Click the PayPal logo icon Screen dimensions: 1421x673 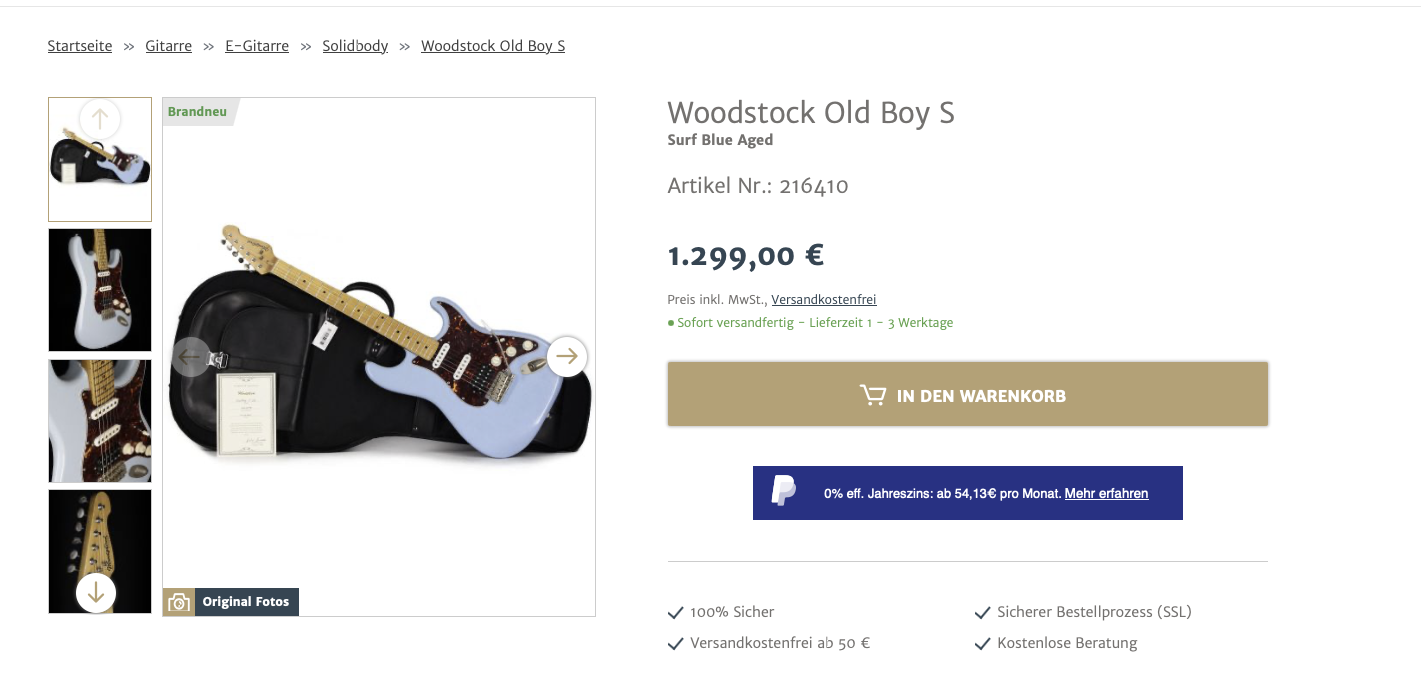click(784, 492)
